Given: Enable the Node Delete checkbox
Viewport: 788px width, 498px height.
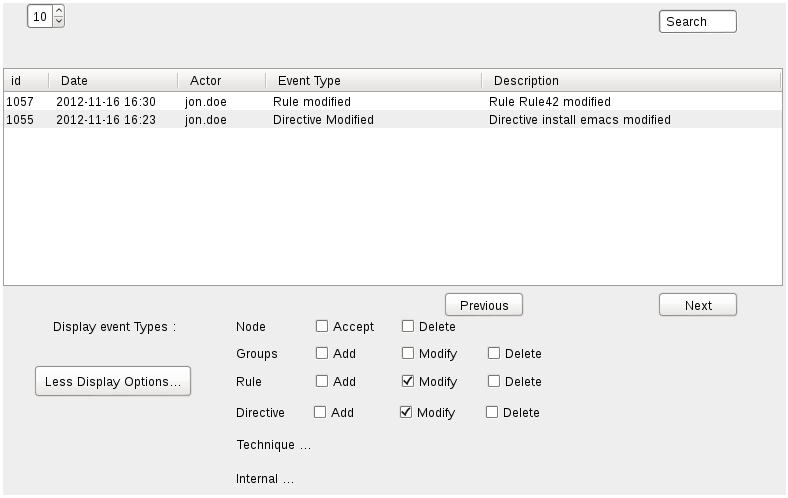Looking at the screenshot, I should click(408, 326).
